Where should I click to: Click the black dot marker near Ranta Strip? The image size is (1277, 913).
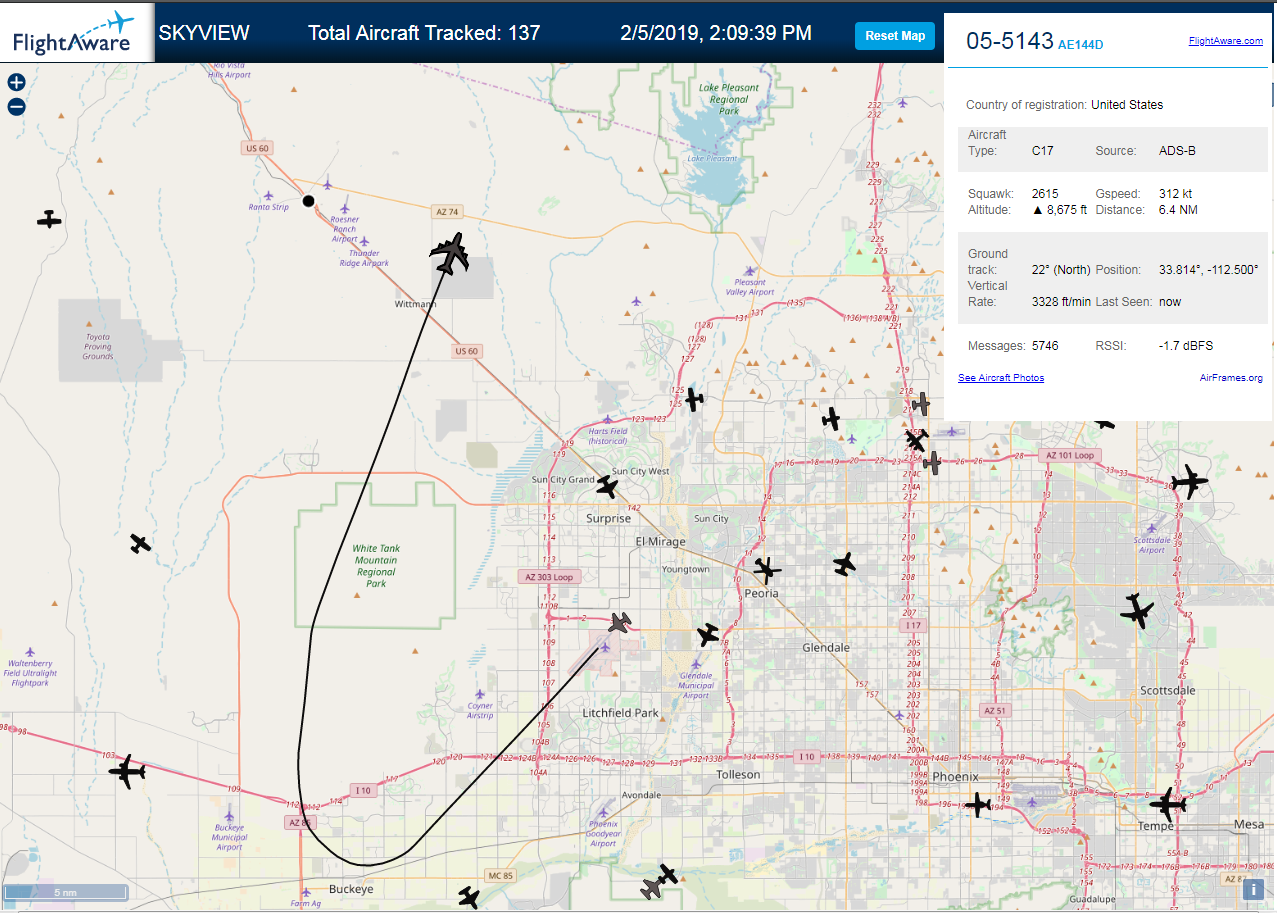pyautogui.click(x=309, y=201)
